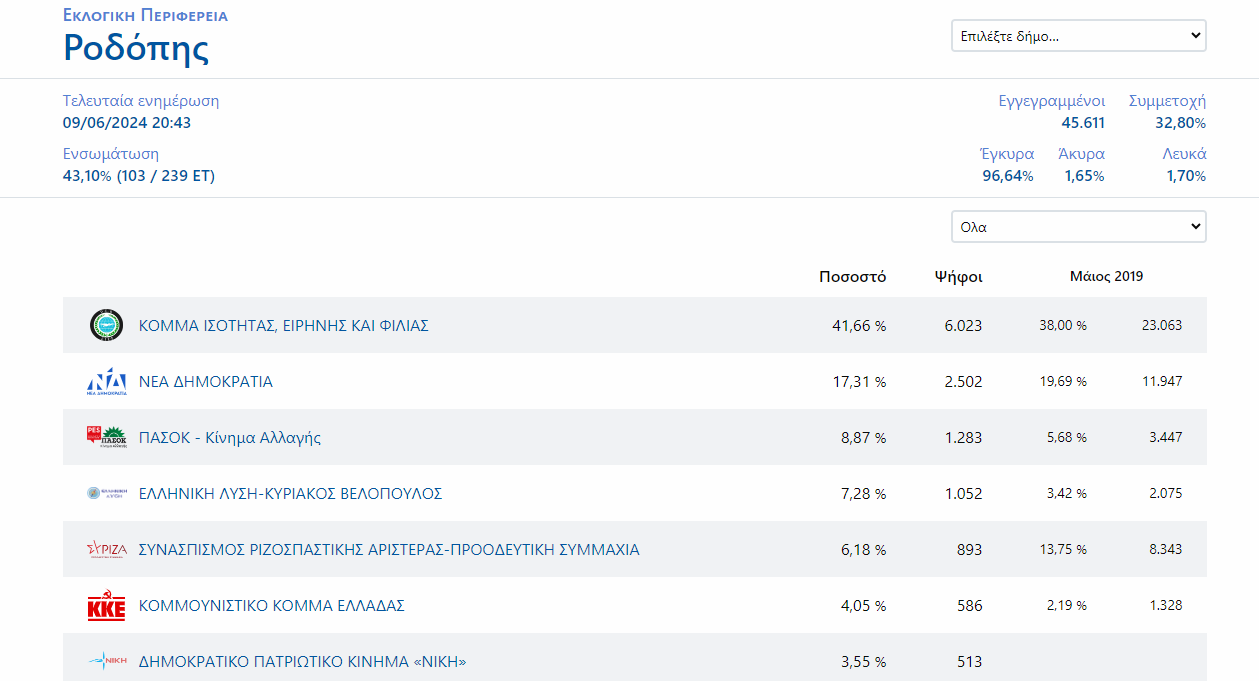Click the ΠΑΣΟΚ party logo
Image resolution: width=1259 pixels, height=681 pixels.
[106, 437]
